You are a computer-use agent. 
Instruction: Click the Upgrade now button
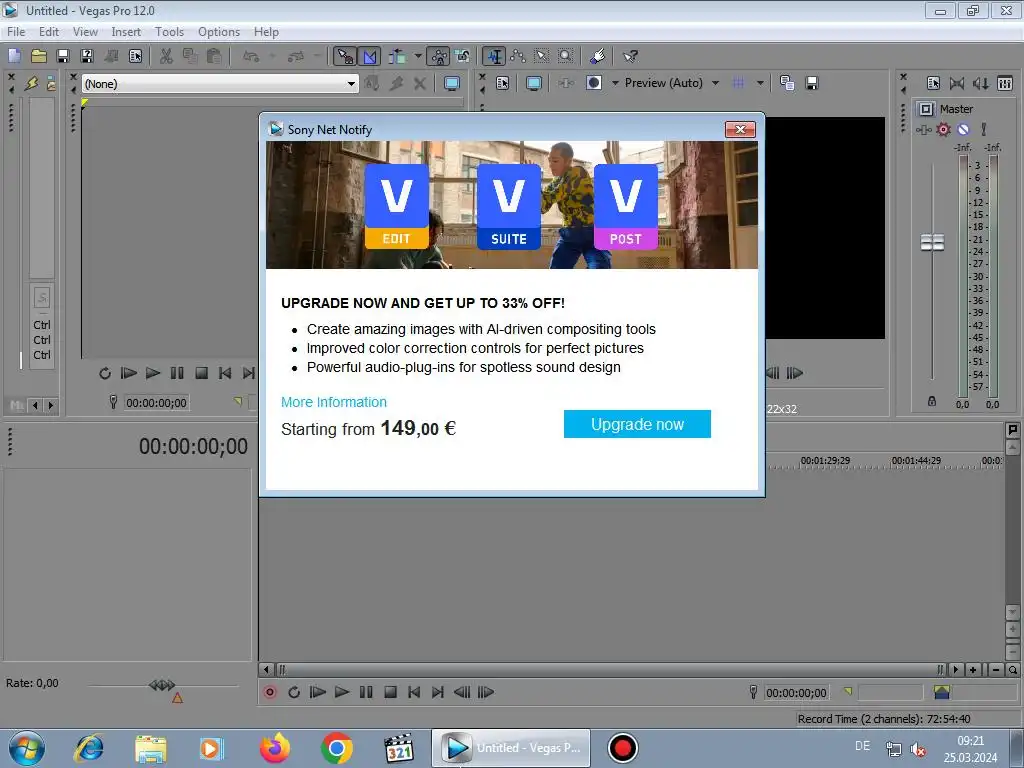[x=637, y=424]
